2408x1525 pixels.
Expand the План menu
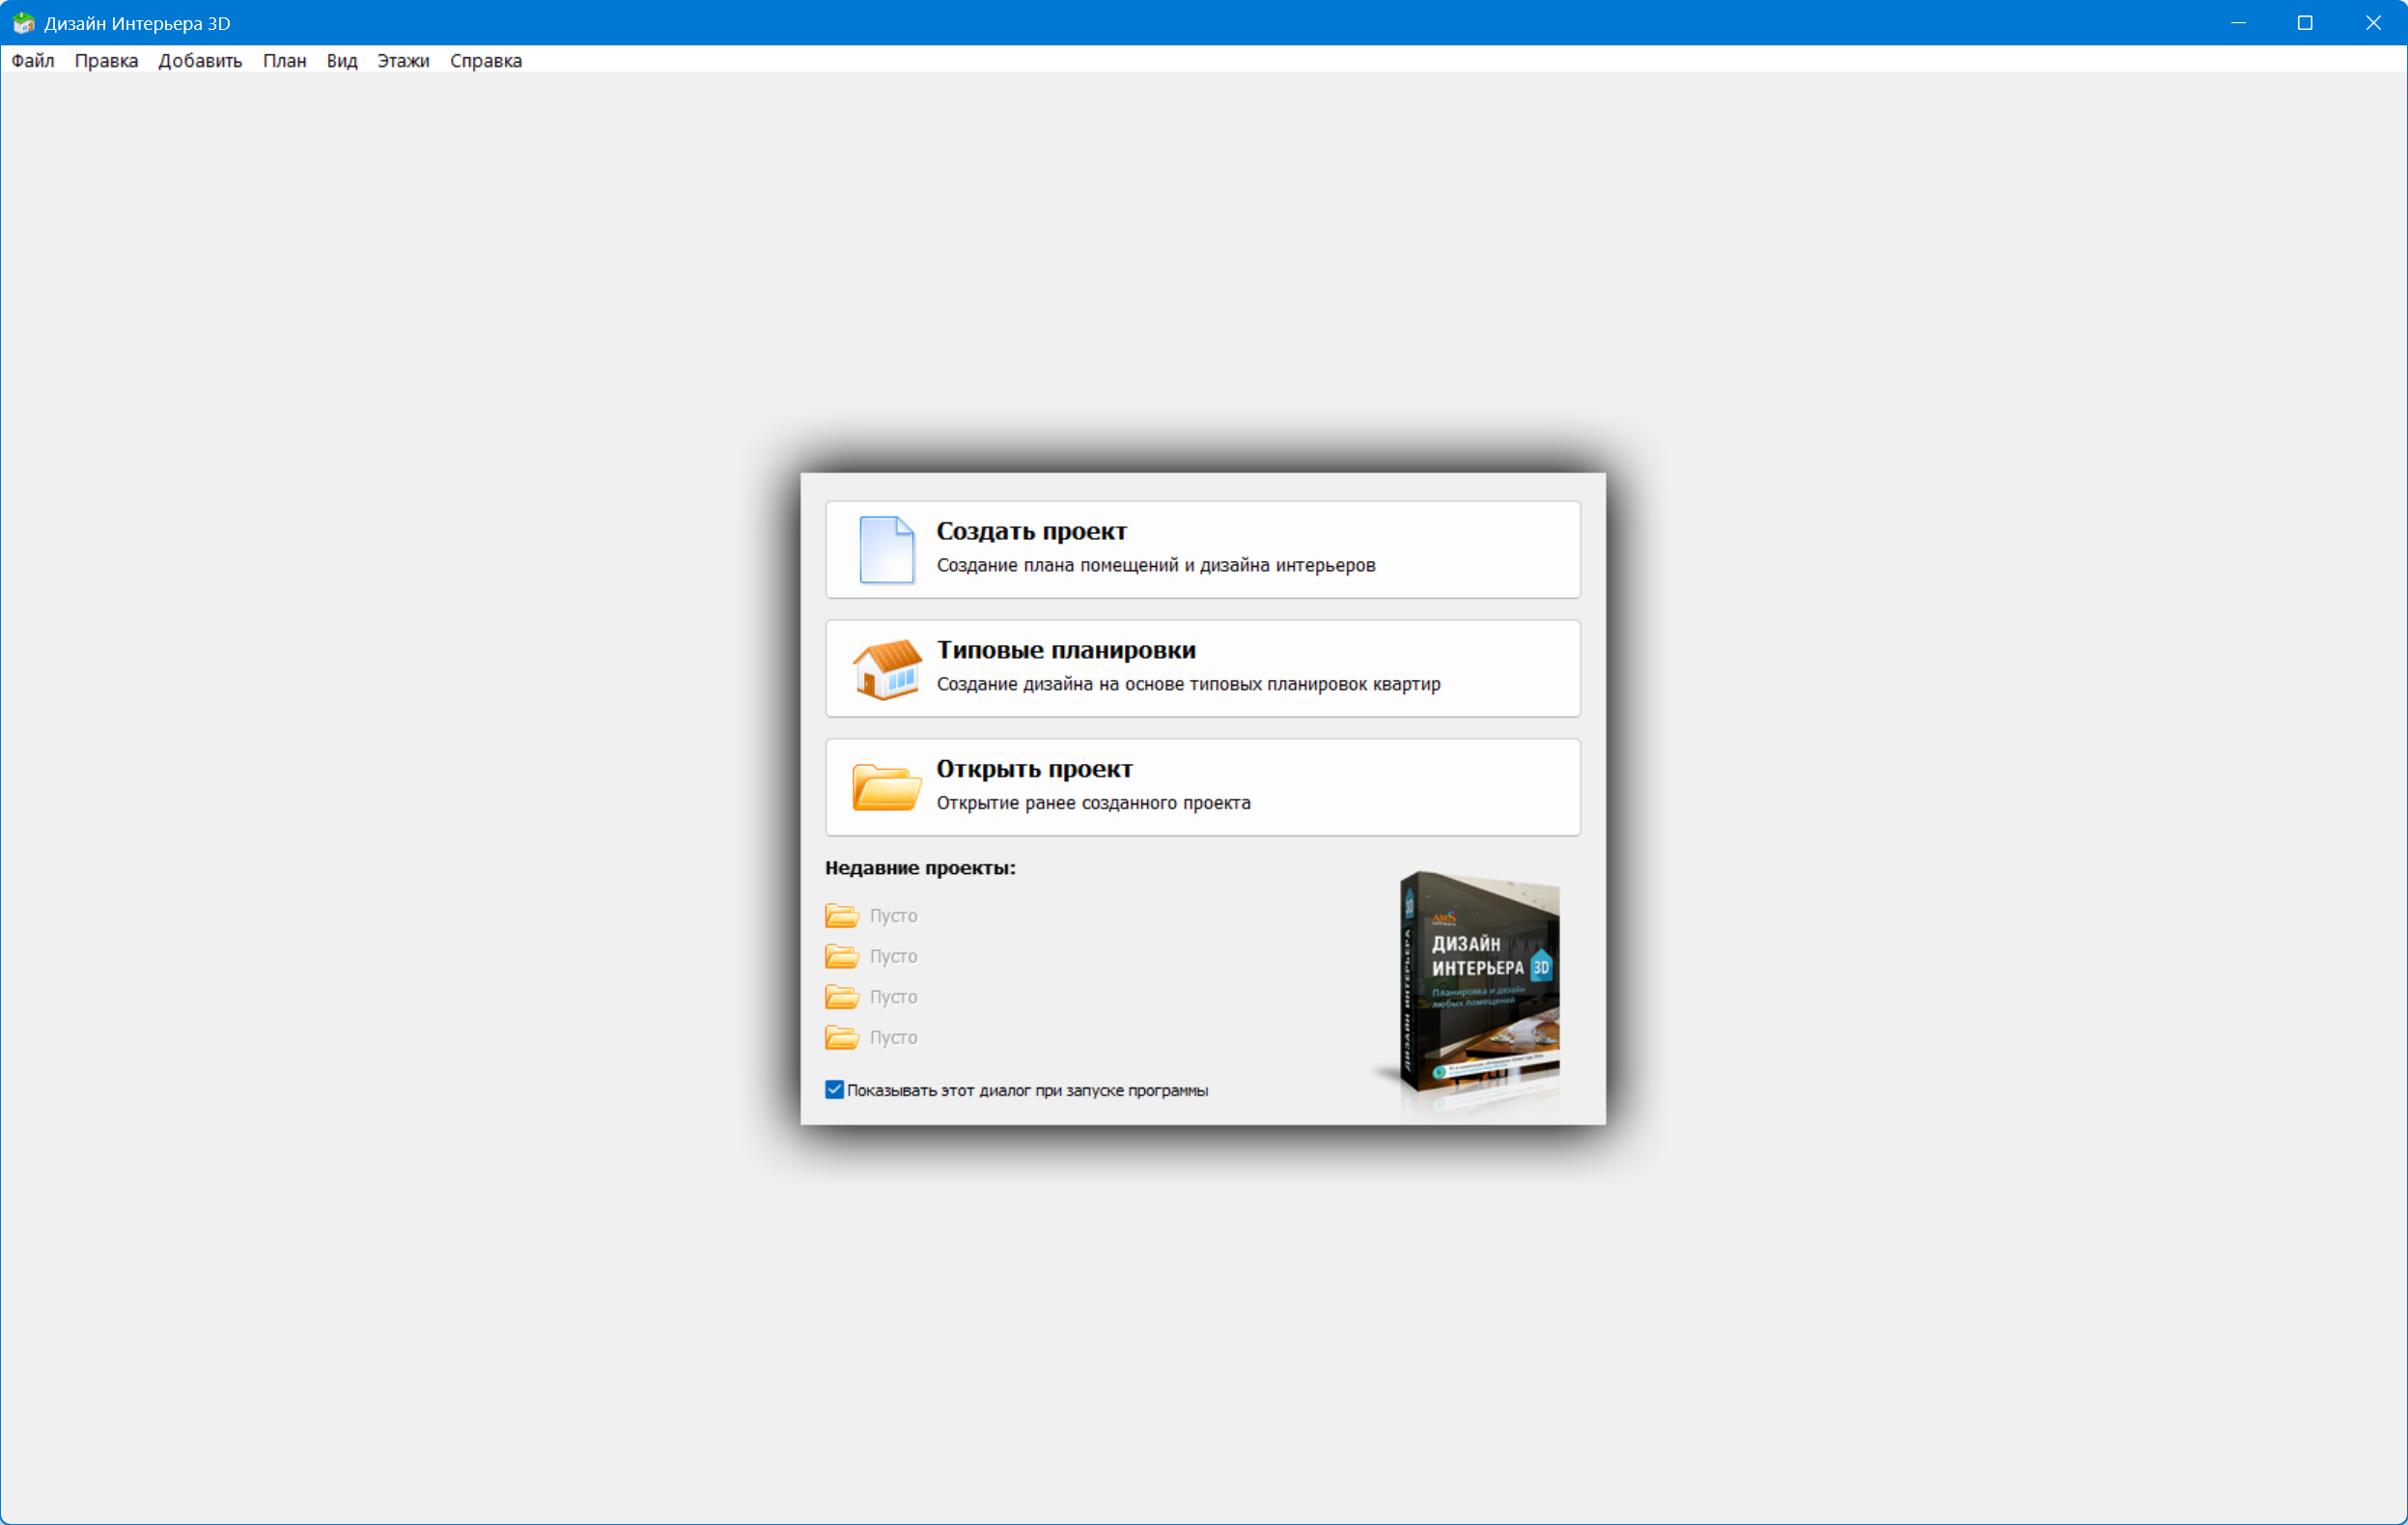point(284,61)
